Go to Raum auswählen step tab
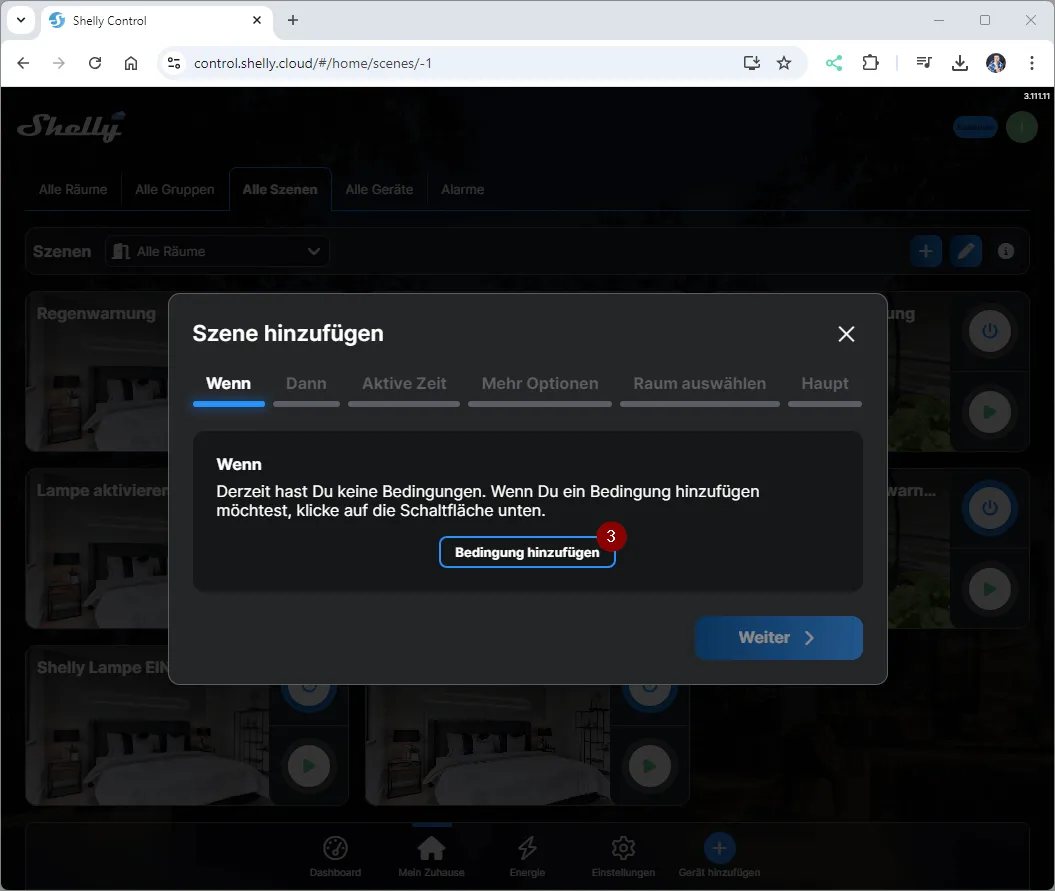 (699, 384)
